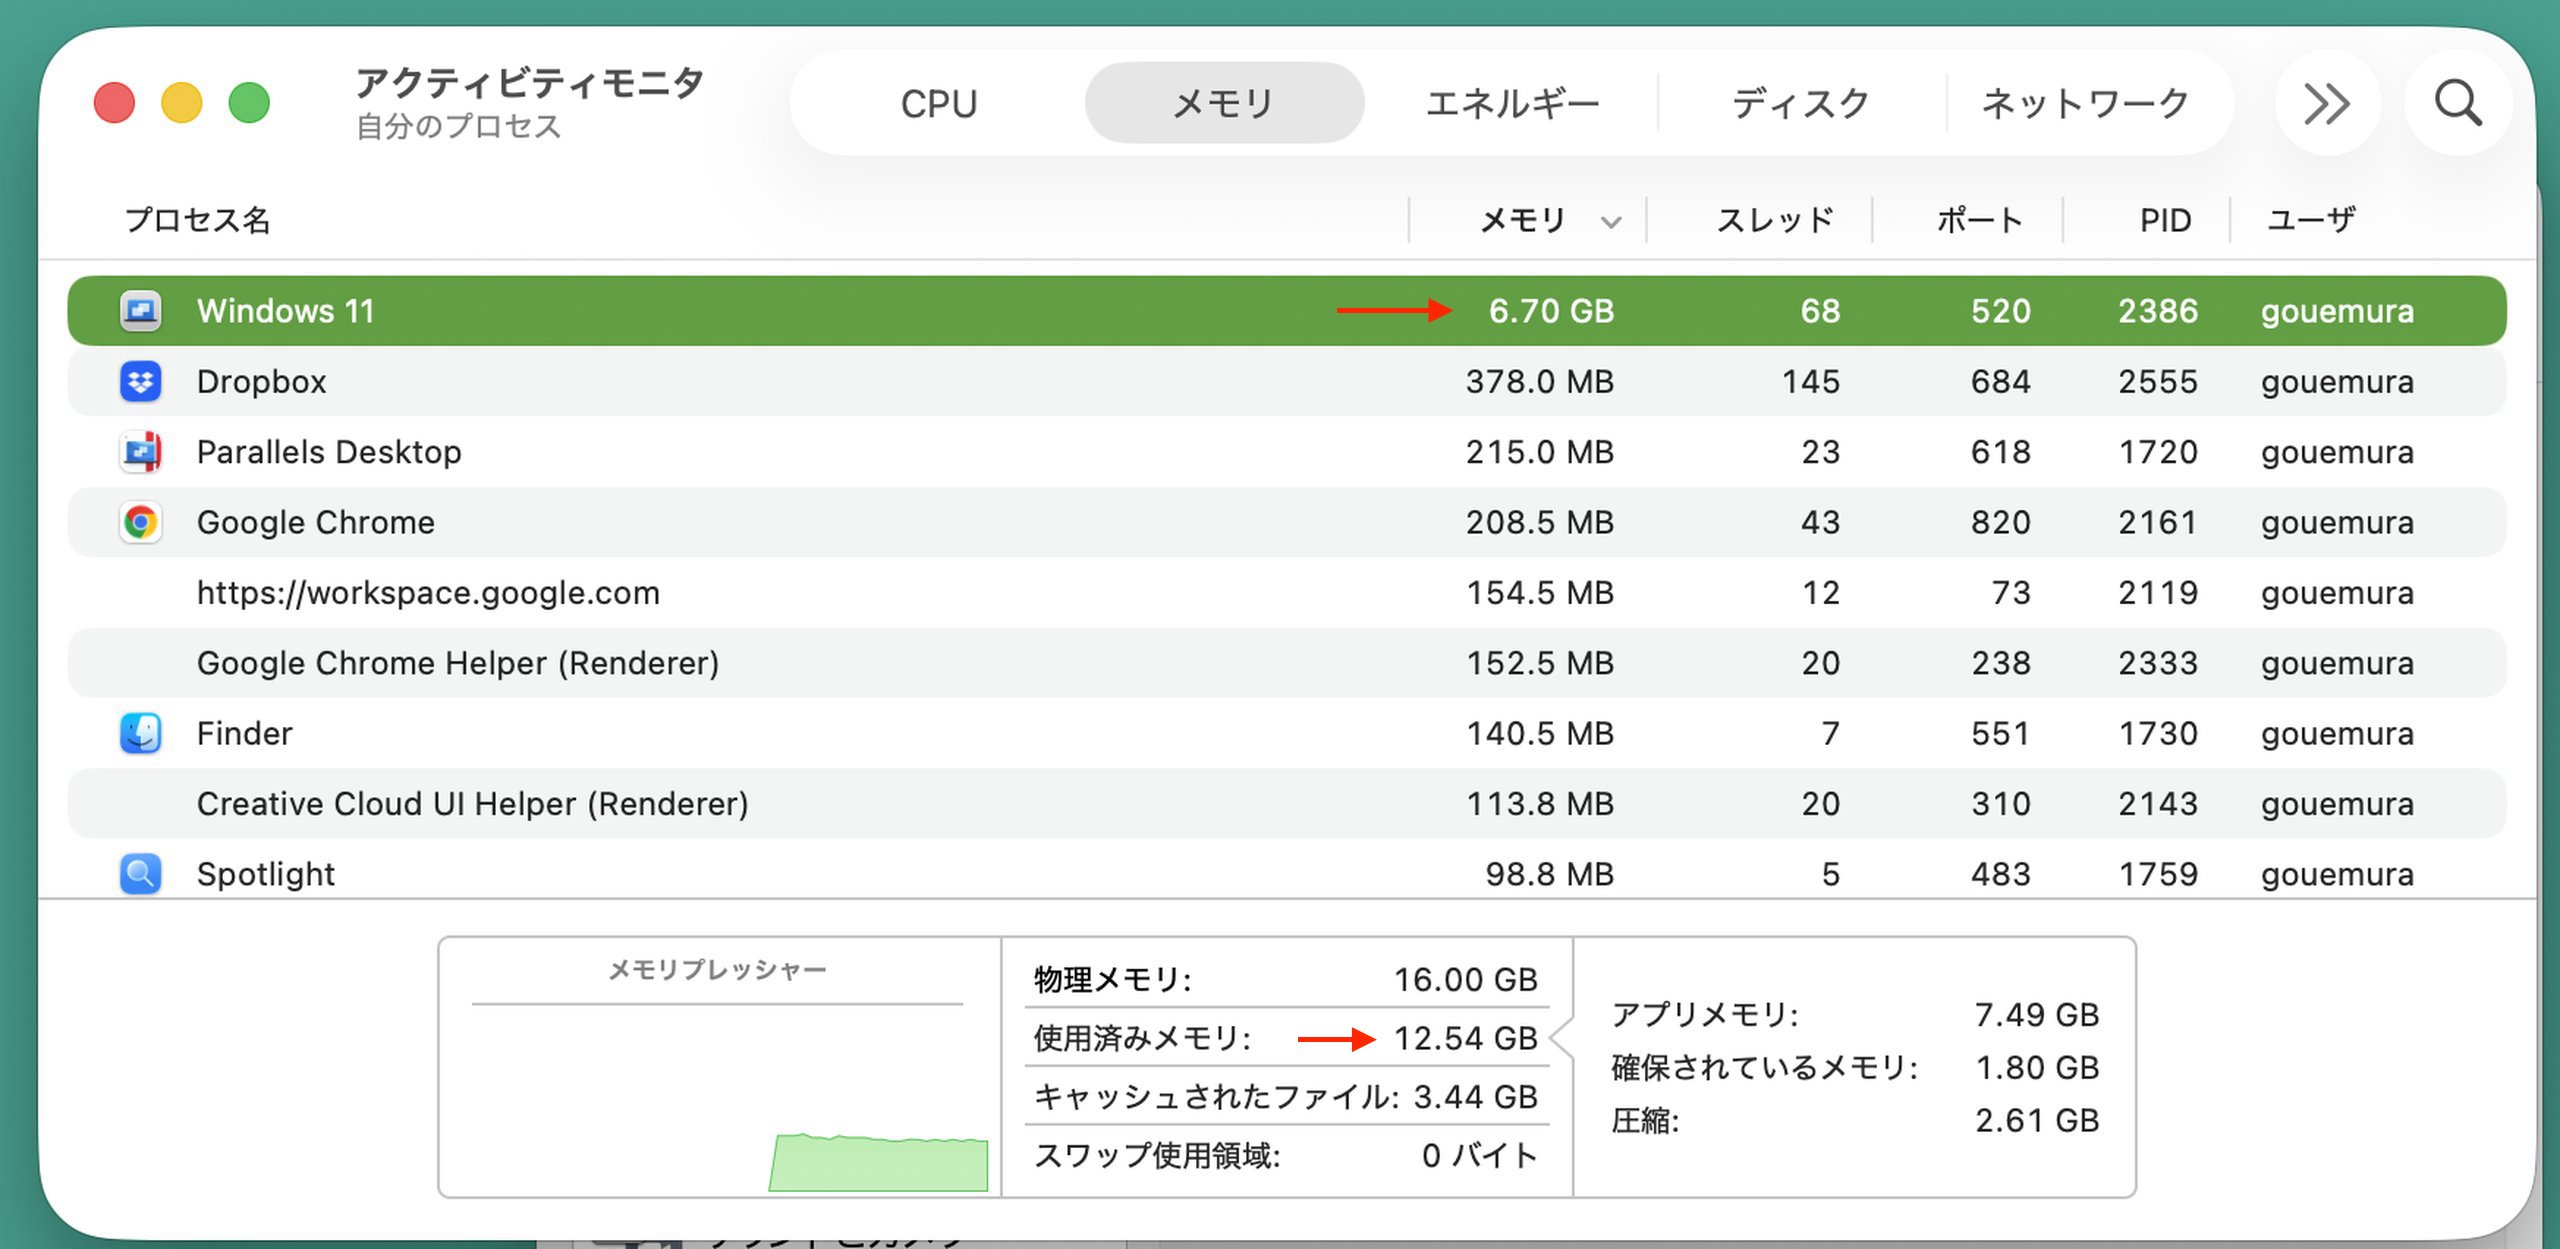Open the ディスク tab
This screenshot has width=2560, height=1249.
point(1800,103)
